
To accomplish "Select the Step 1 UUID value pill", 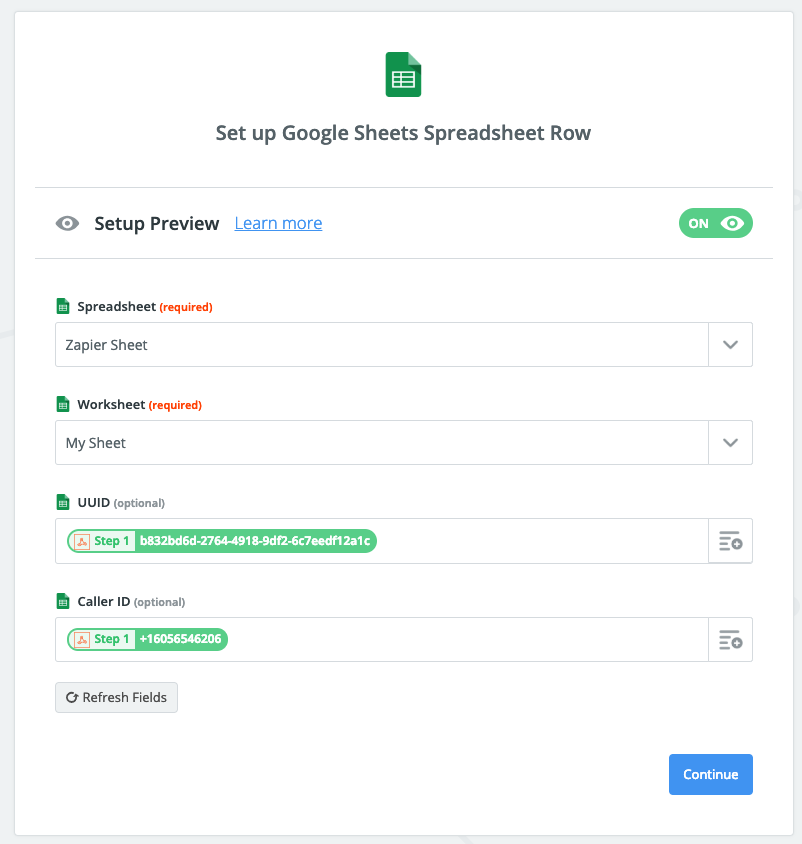I will click(x=222, y=541).
